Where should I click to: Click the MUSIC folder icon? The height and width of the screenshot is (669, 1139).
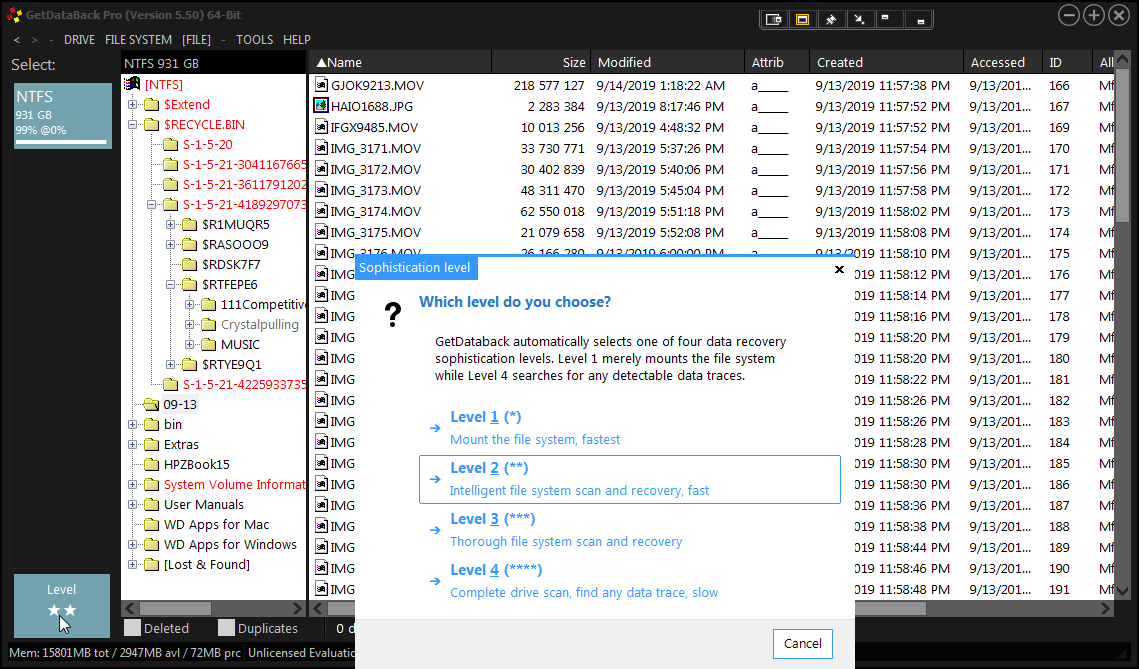(x=208, y=344)
